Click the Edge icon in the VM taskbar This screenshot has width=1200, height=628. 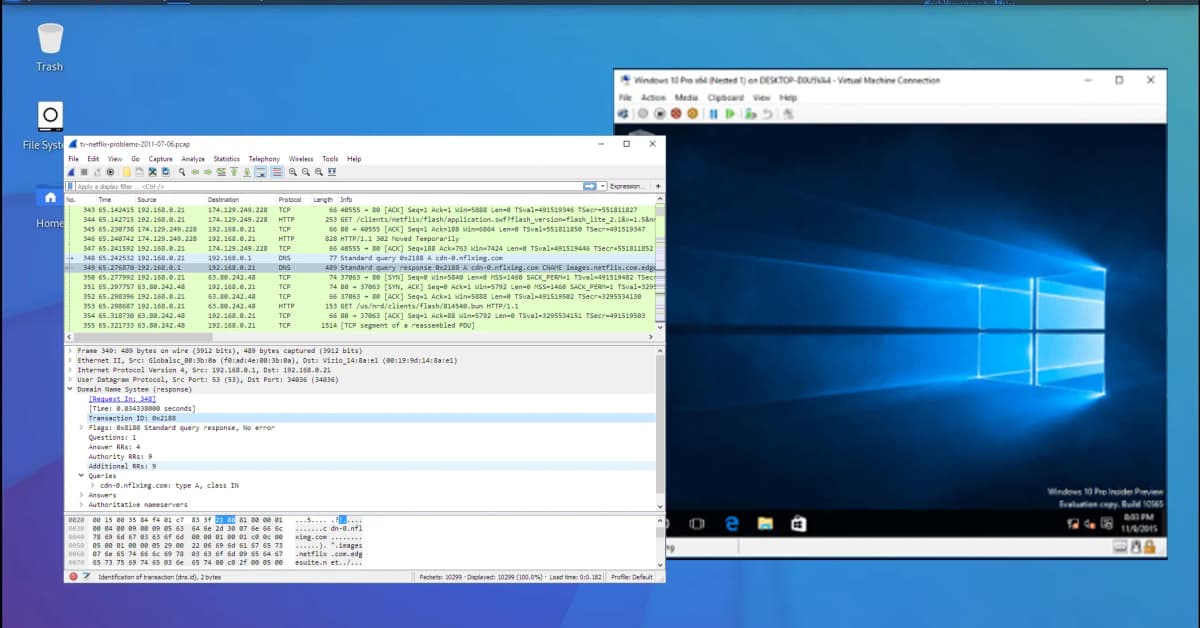click(731, 523)
